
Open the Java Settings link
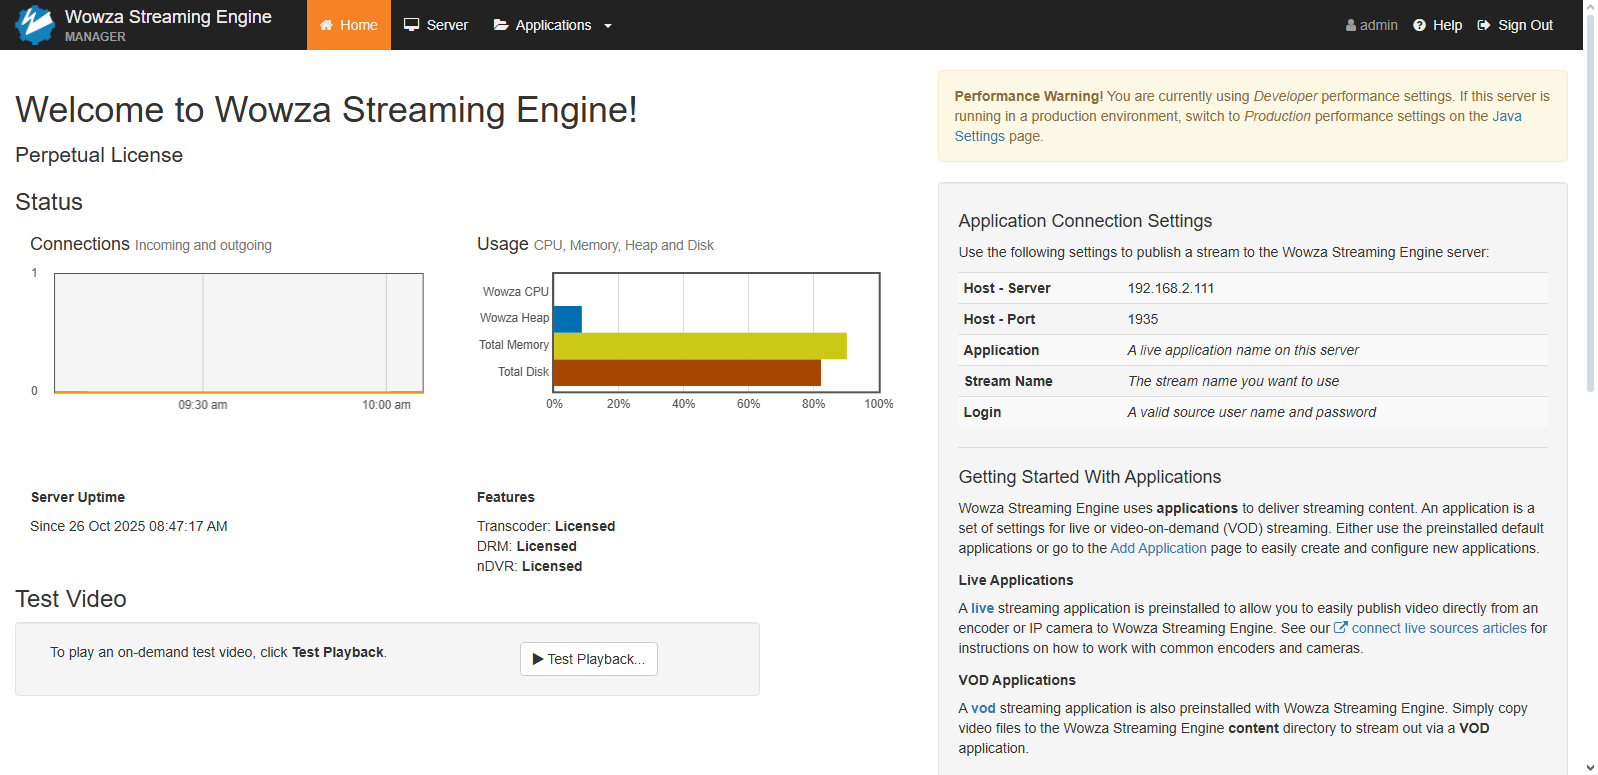[x=1506, y=116]
